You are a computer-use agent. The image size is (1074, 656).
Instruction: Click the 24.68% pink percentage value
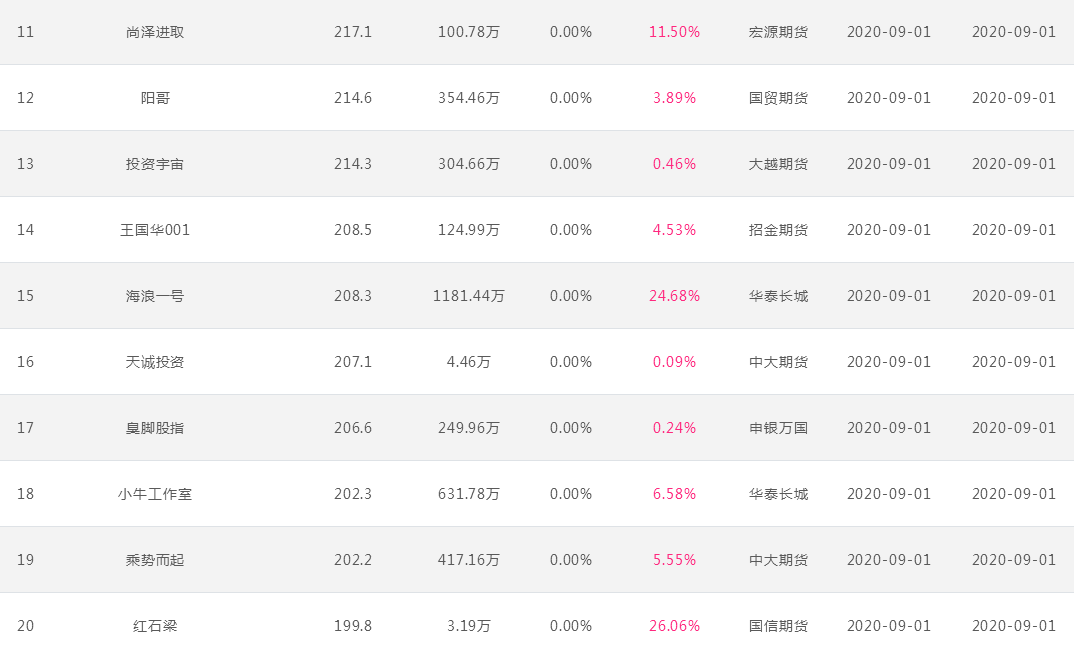(x=674, y=296)
